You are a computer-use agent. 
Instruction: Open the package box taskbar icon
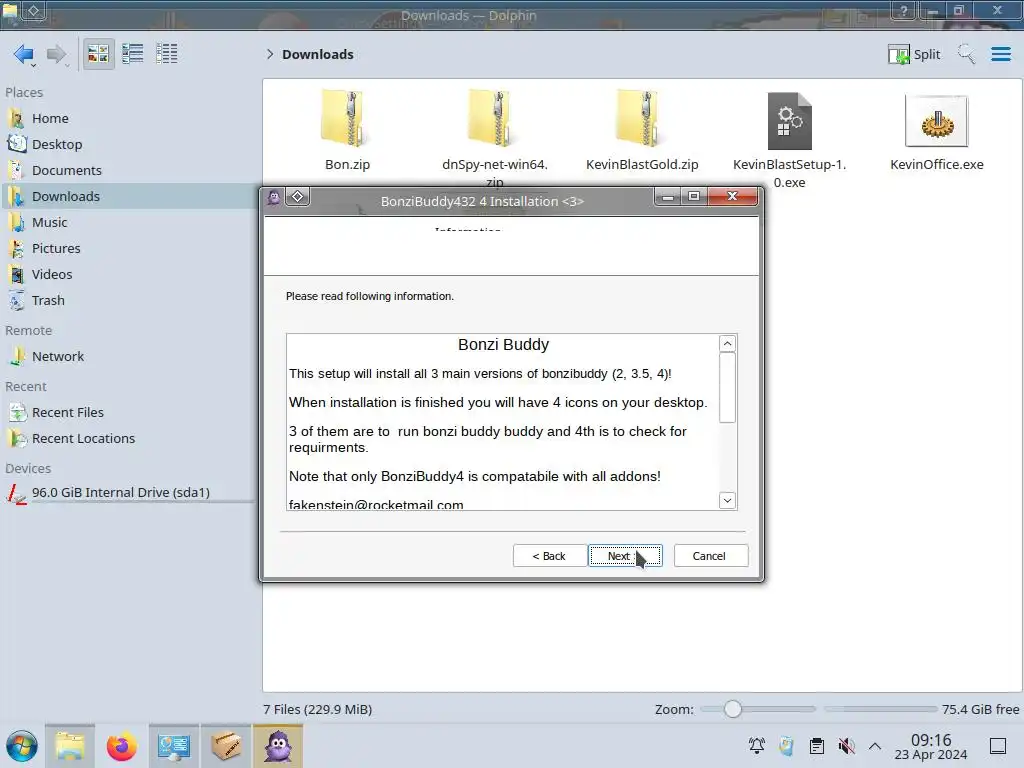226,746
